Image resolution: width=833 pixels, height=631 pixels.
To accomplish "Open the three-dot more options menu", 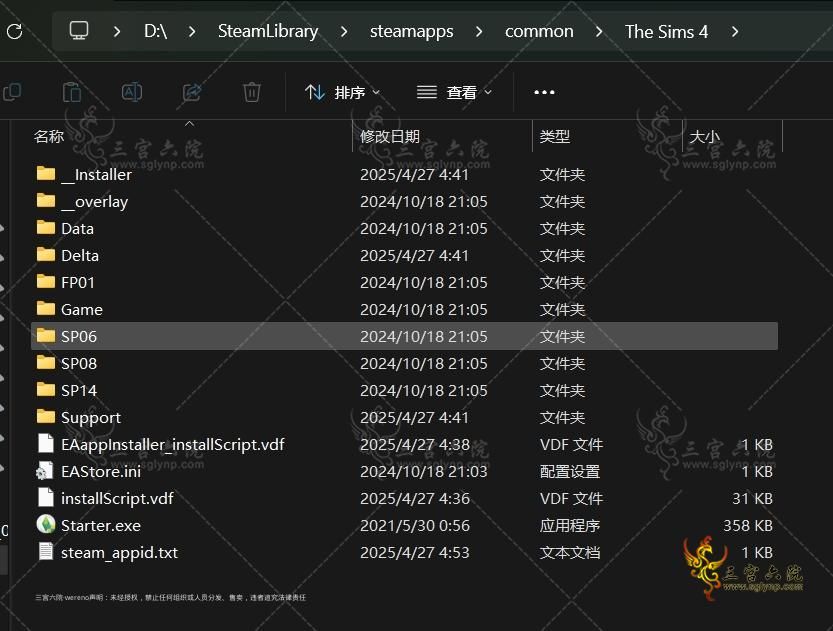I will pyautogui.click(x=544, y=92).
